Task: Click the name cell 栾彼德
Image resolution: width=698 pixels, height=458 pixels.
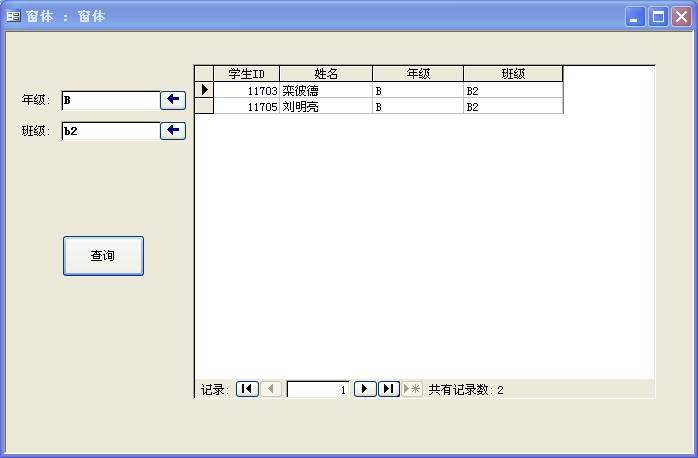Action: (326, 90)
